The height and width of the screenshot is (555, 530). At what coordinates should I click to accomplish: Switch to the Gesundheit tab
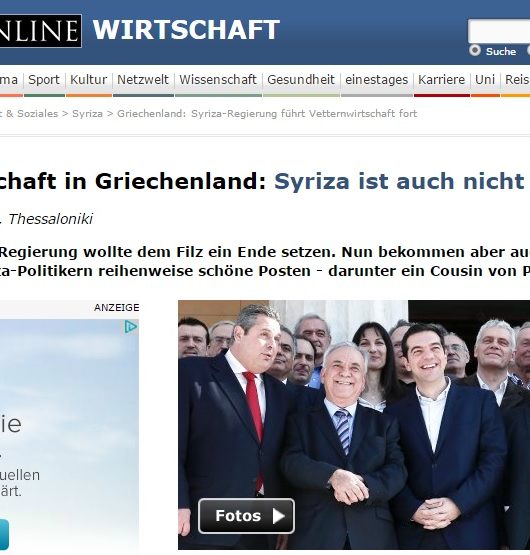click(301, 80)
